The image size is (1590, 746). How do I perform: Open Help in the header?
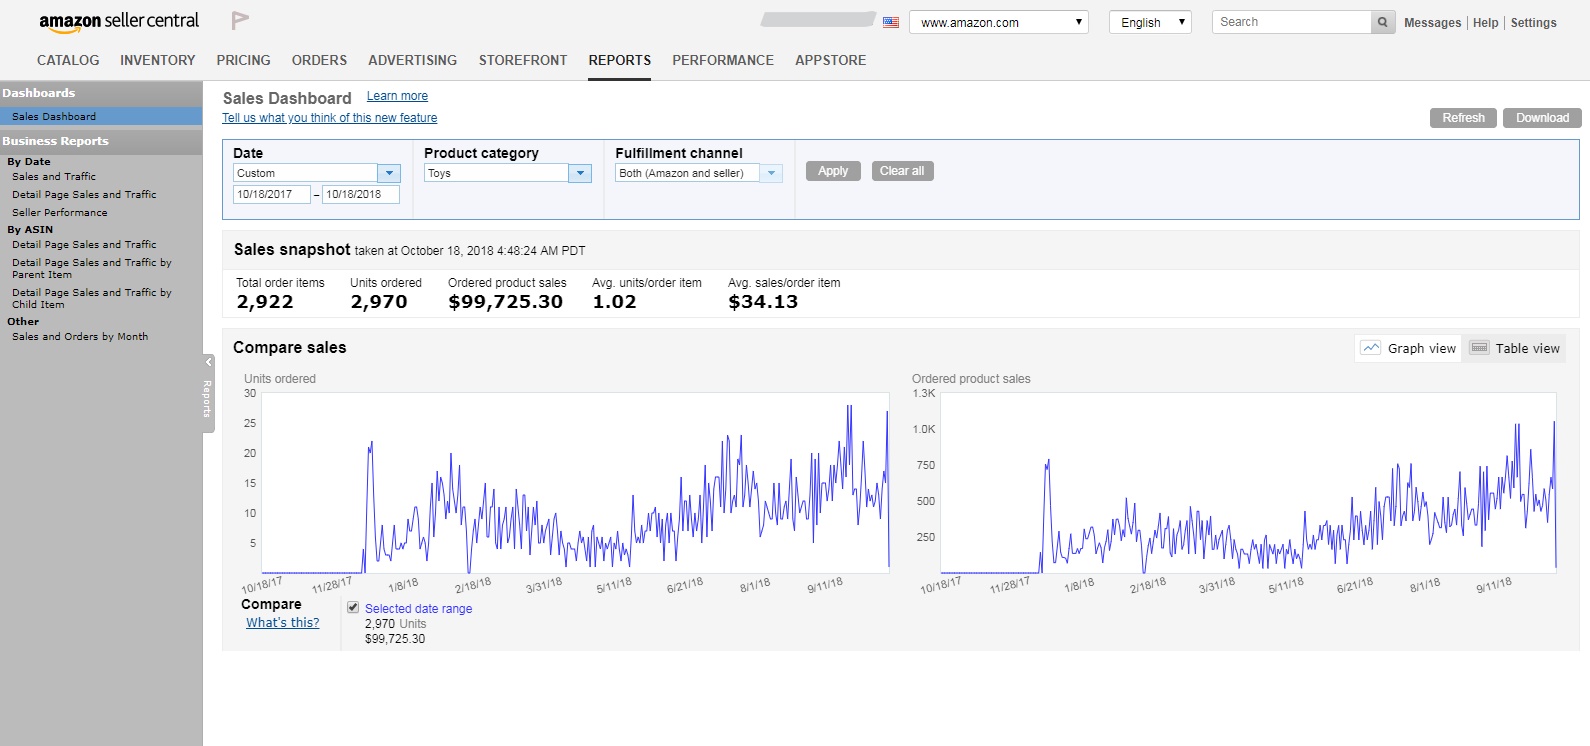pos(1486,23)
